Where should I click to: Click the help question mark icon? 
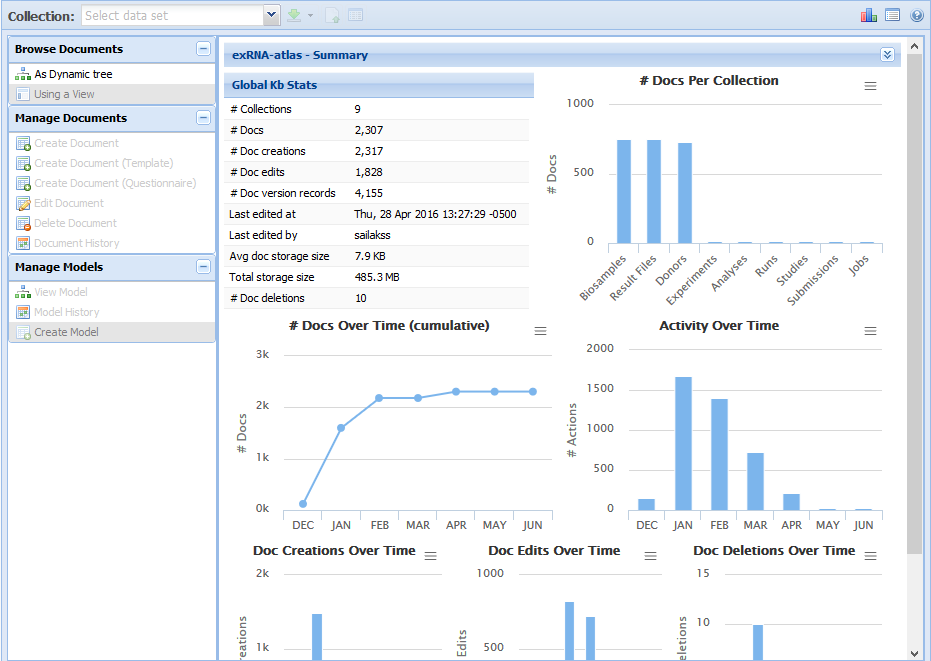point(917,15)
